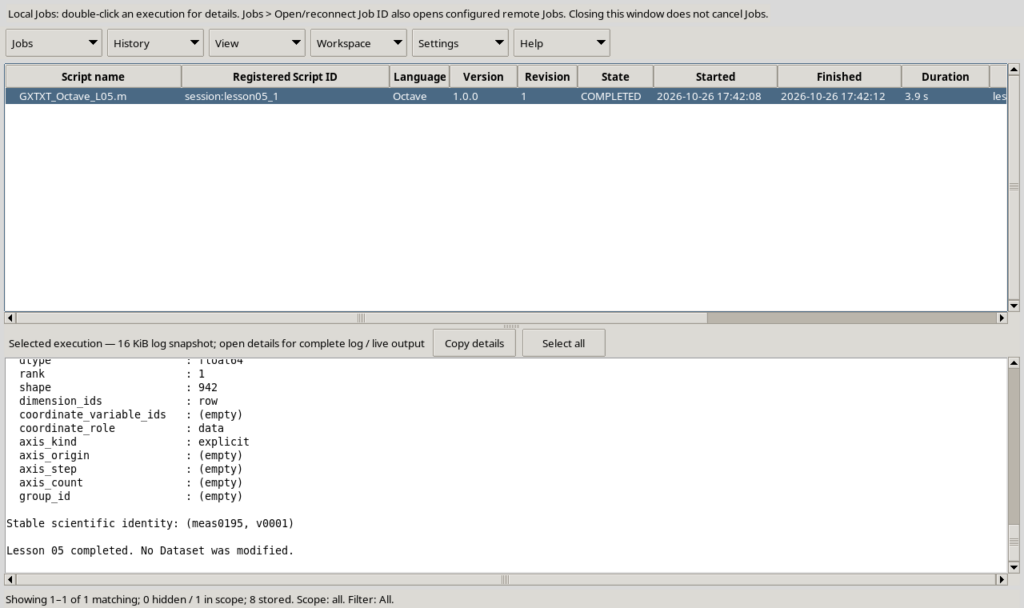Click table horizontal scrollbar left arrow

[x=10, y=318]
